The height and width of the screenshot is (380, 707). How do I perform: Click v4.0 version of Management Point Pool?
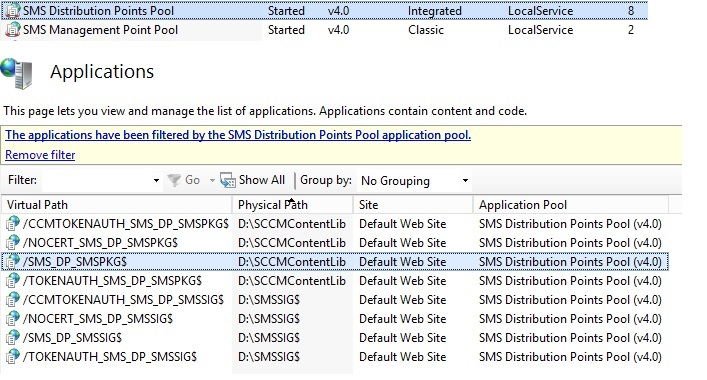coord(339,30)
